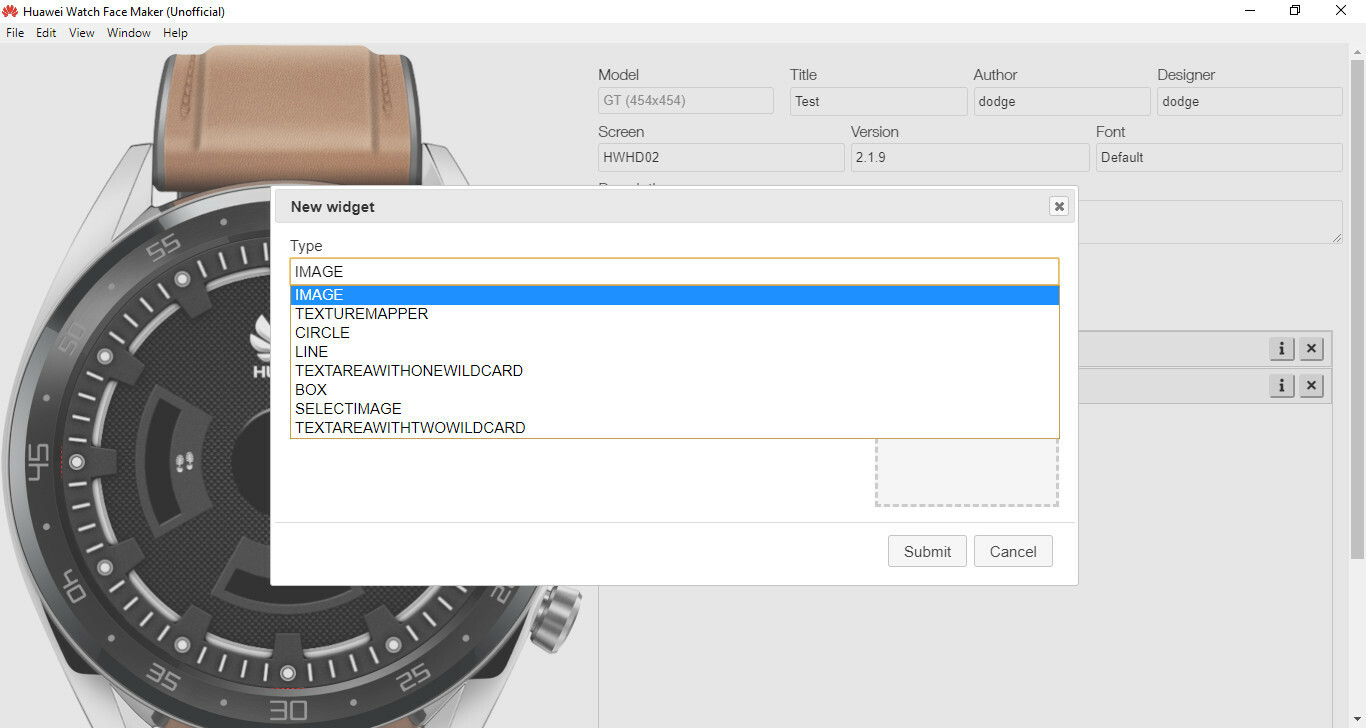Remove the lower widget row with its X

click(x=1311, y=385)
